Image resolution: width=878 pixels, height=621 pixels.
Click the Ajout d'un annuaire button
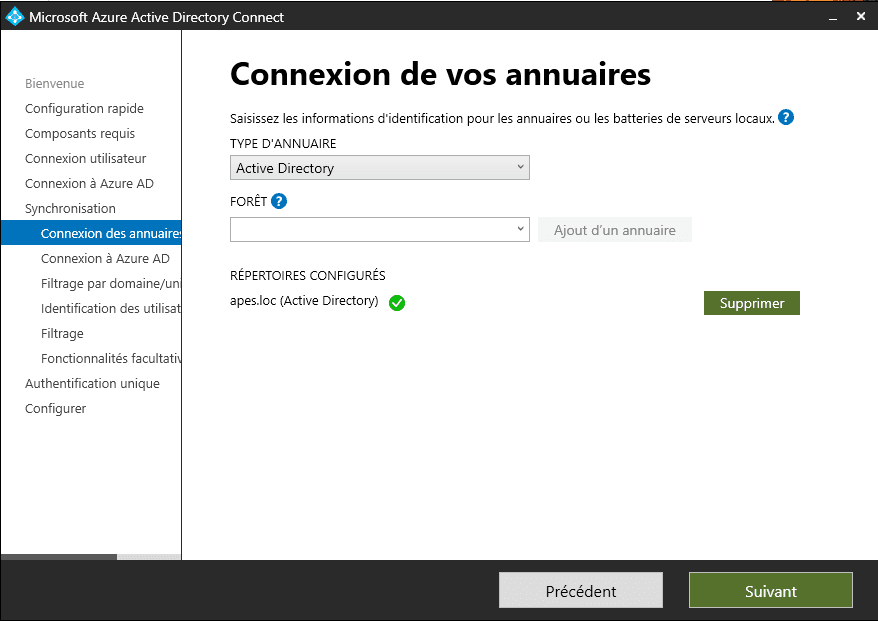(x=615, y=230)
